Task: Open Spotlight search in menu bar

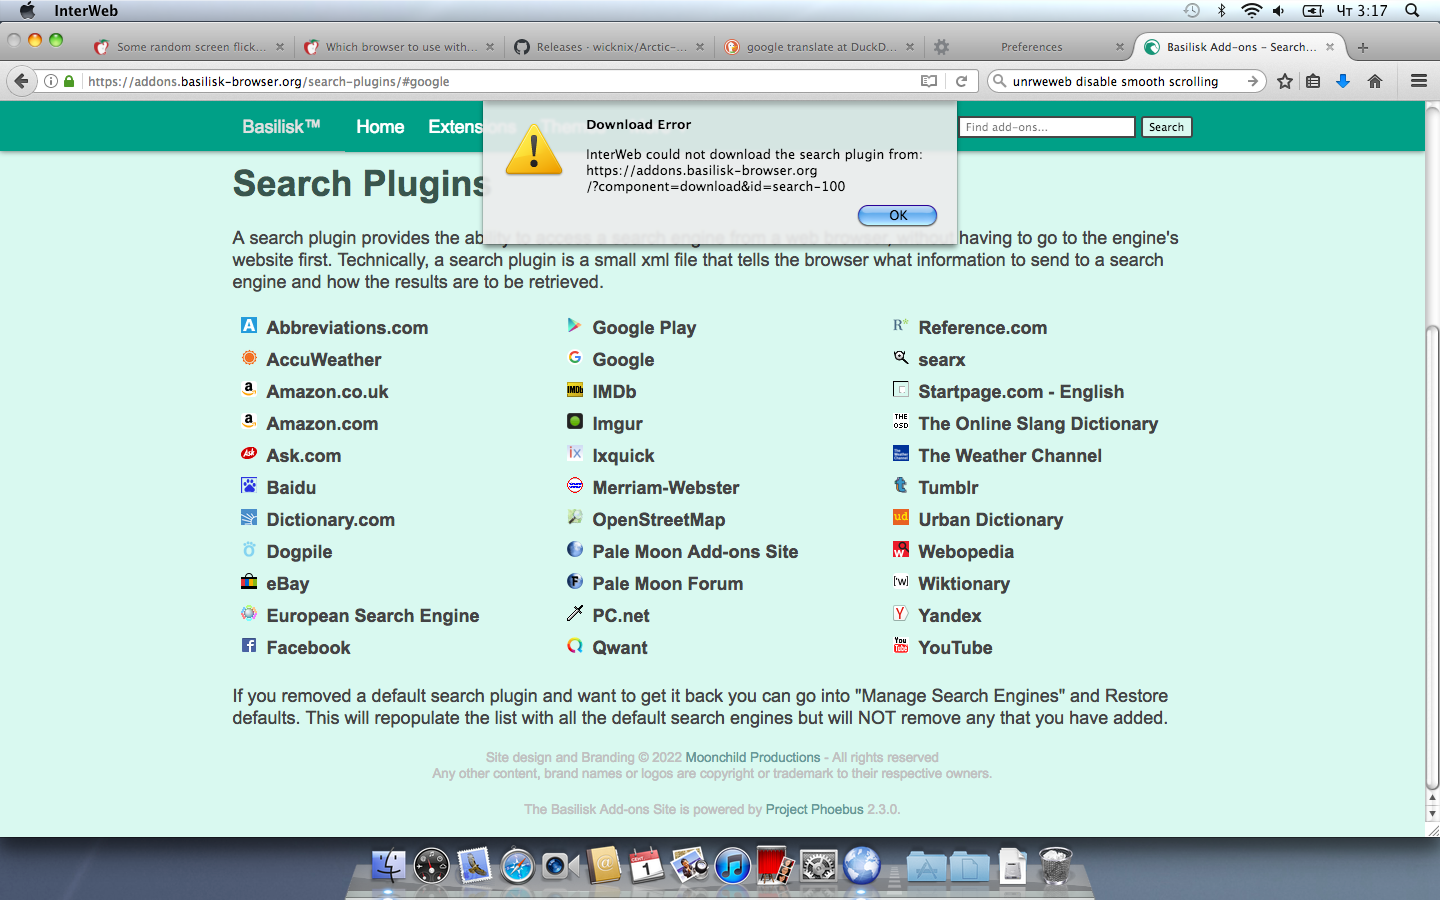Action: (1412, 11)
